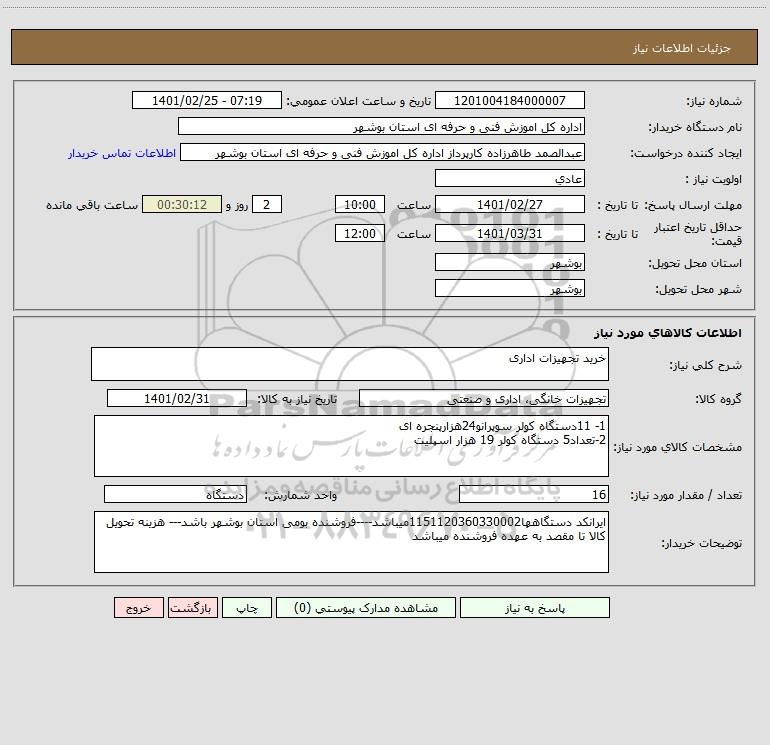This screenshot has height=745, width=770.
Task: Click the section title اطلاعات کالاهای مورد نیاز
Action: pyautogui.click(x=667, y=333)
